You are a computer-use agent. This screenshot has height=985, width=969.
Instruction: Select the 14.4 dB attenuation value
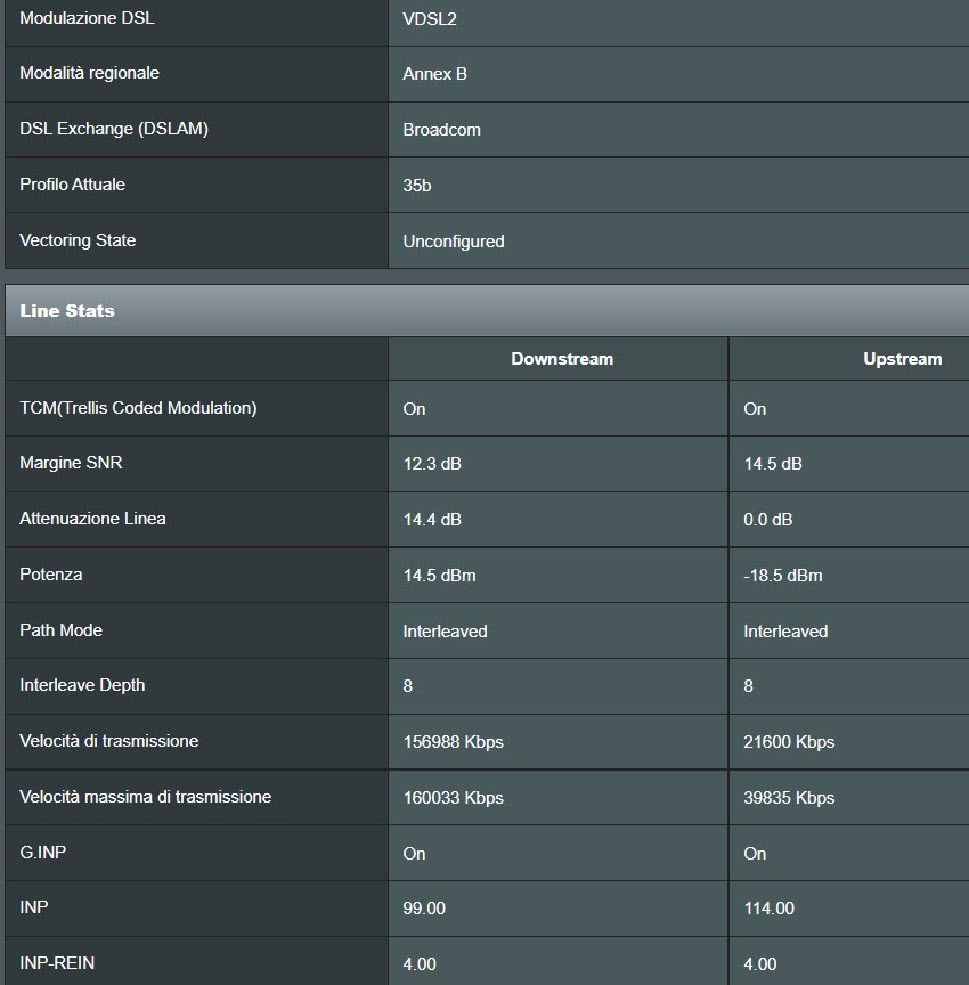[432, 520]
